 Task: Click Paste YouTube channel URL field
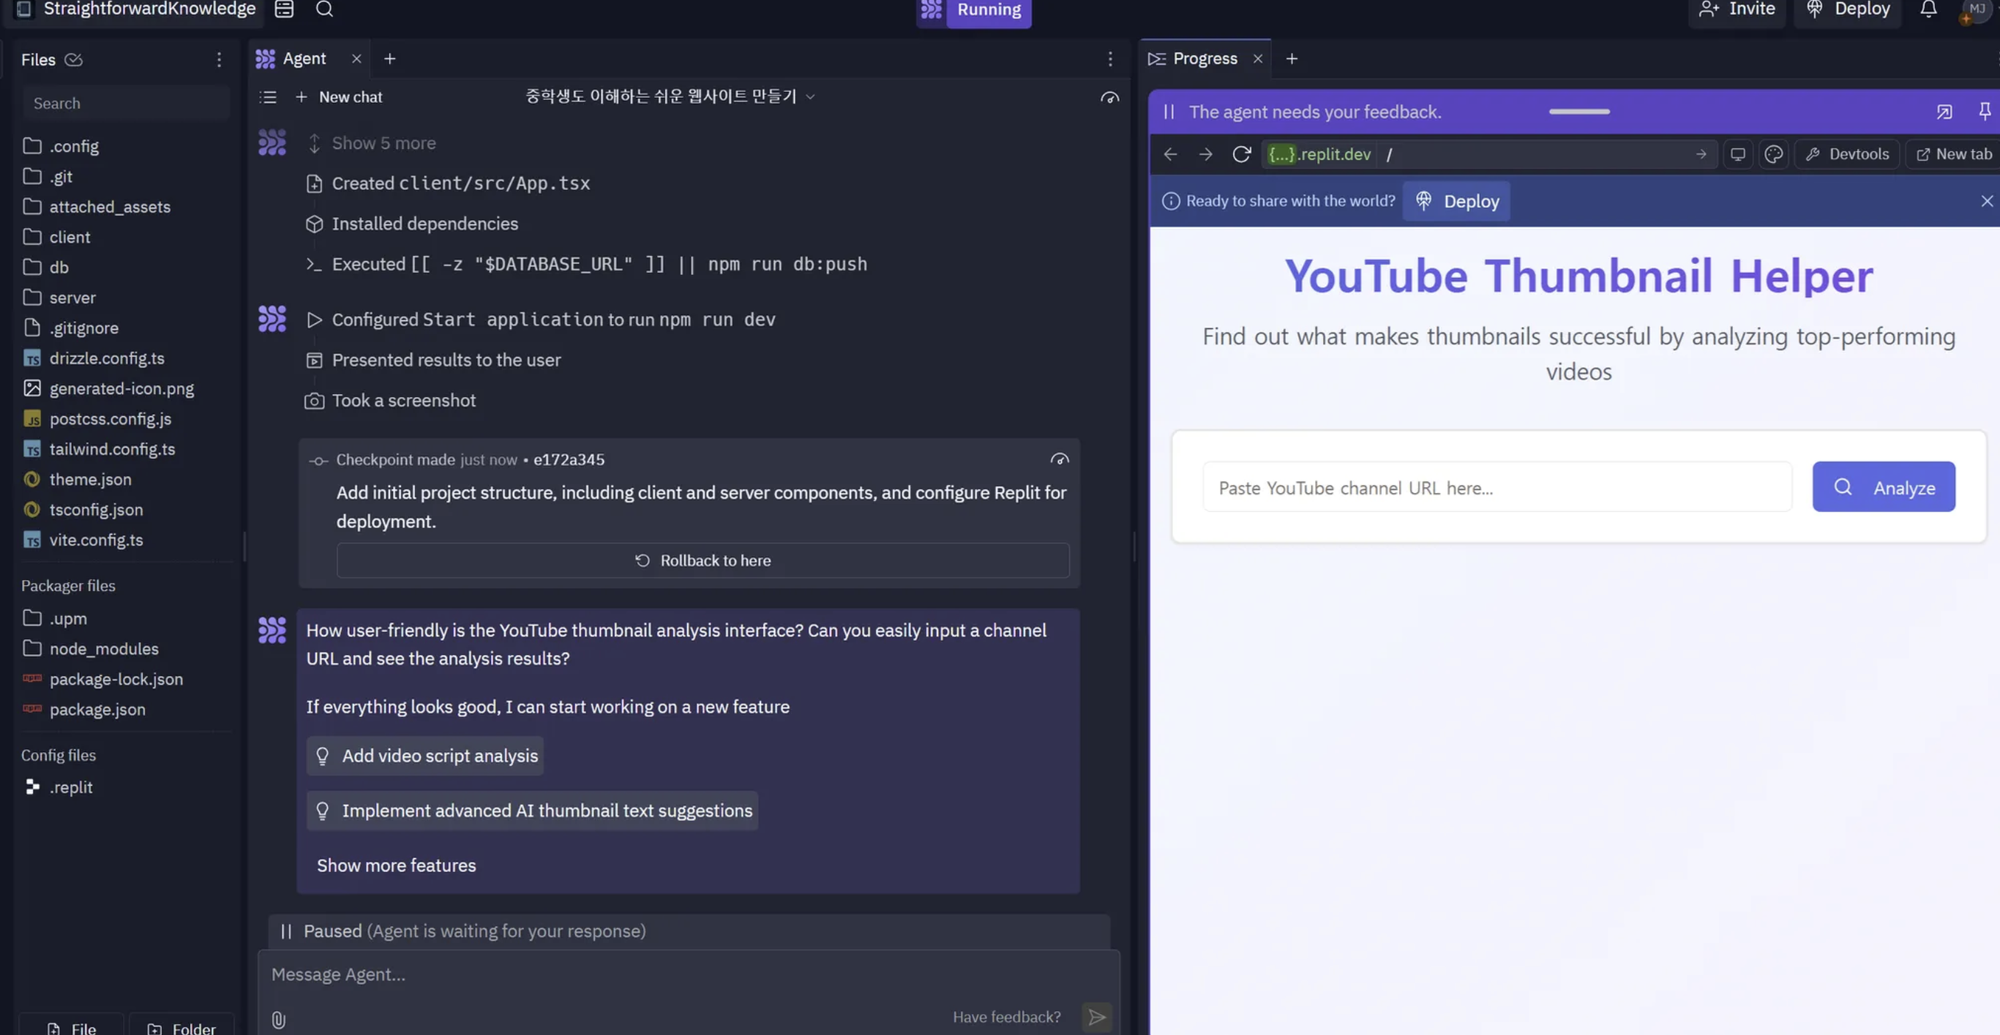tap(1497, 487)
